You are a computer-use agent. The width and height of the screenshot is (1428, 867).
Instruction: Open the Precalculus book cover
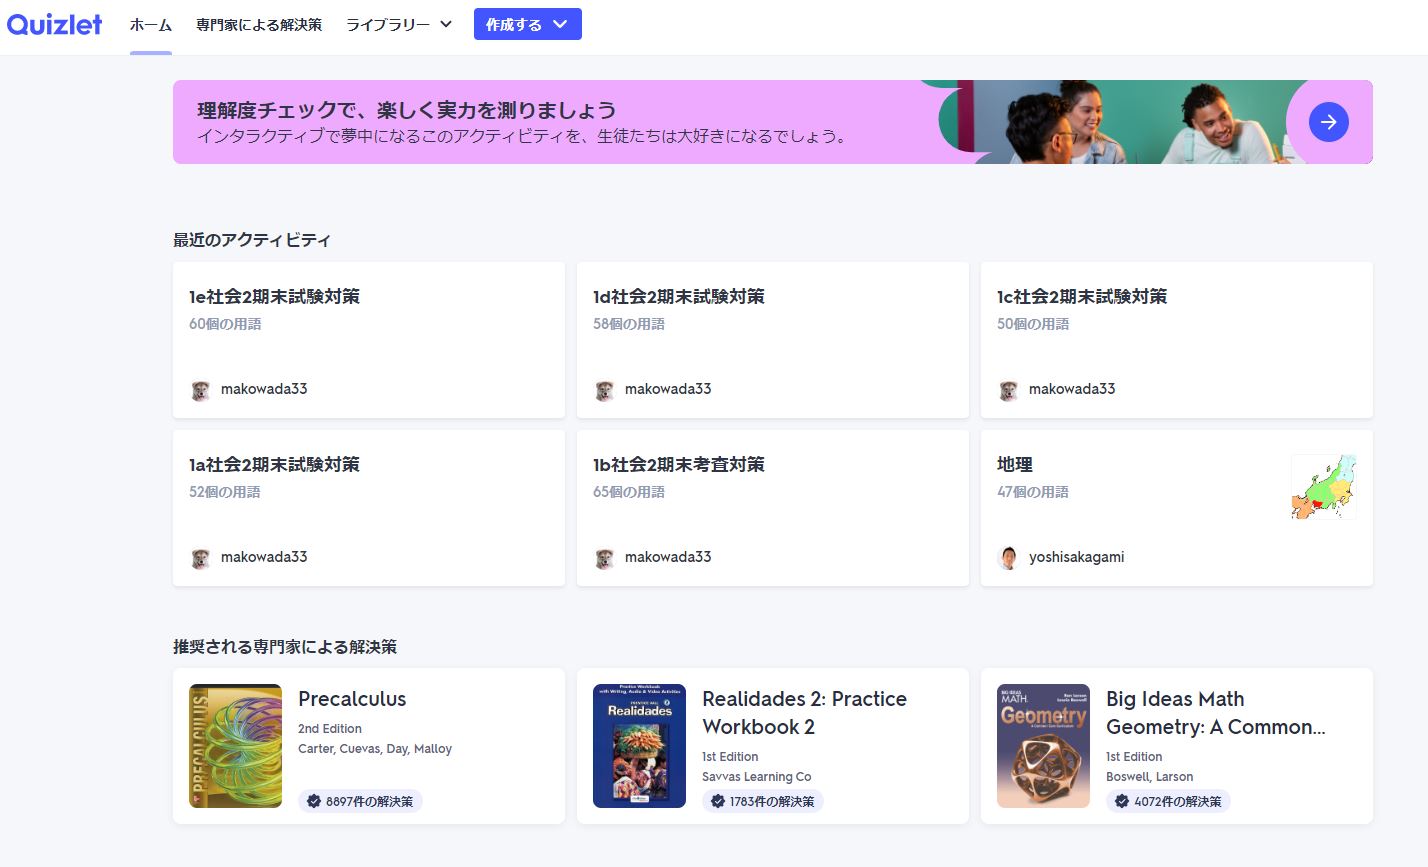tap(235, 746)
